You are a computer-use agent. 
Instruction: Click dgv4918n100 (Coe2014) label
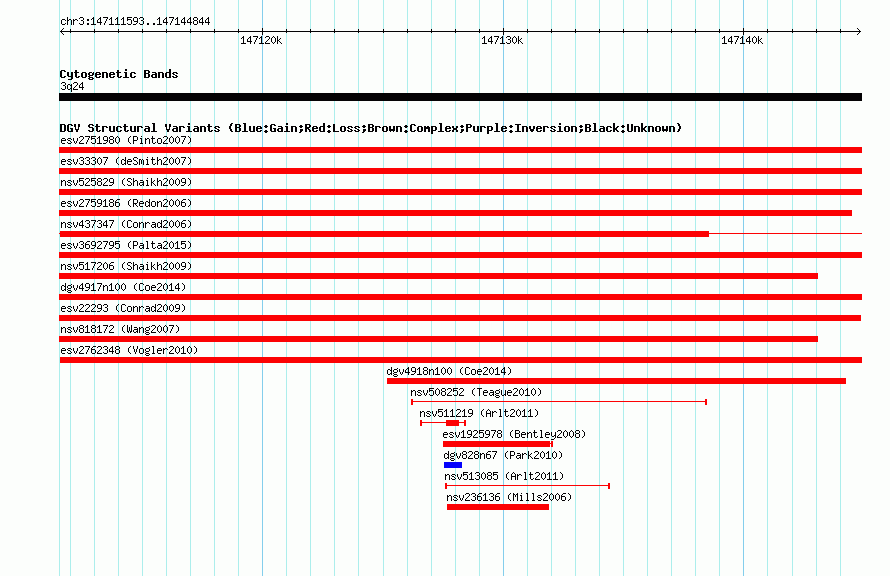pos(449,371)
